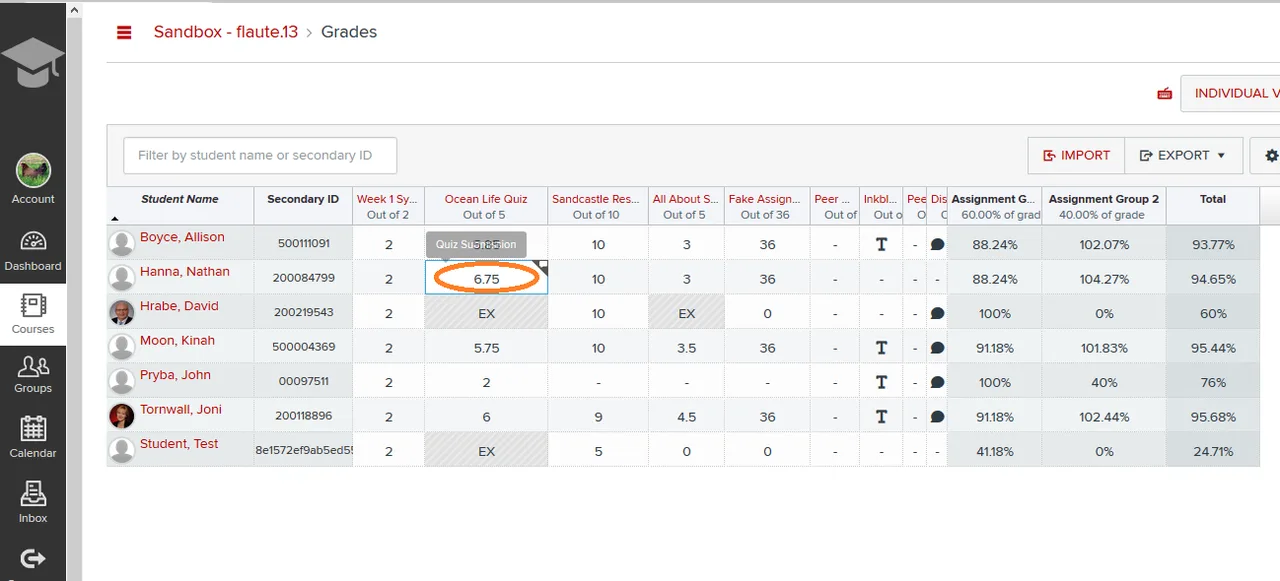This screenshot has width=1280, height=581.
Task: Open the Export dropdown
Action: (1184, 156)
